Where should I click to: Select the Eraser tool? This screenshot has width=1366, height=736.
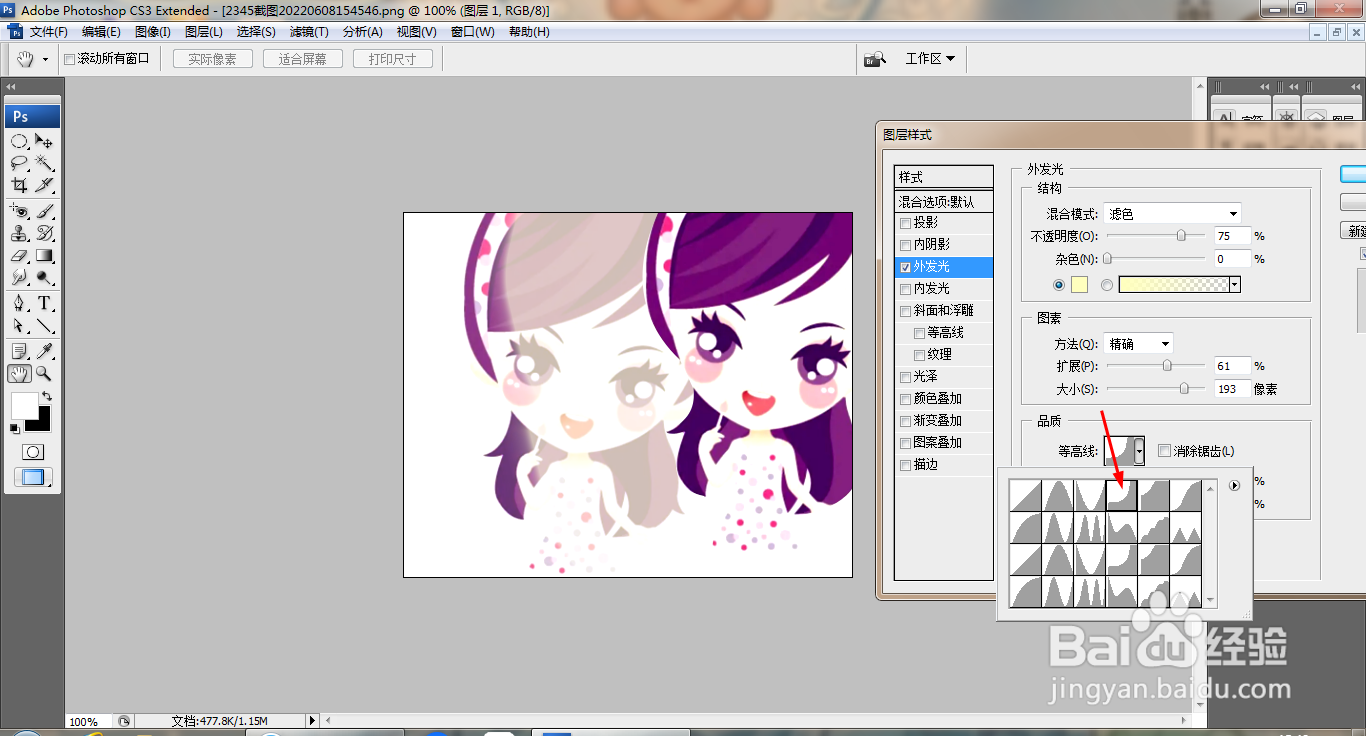[19, 255]
